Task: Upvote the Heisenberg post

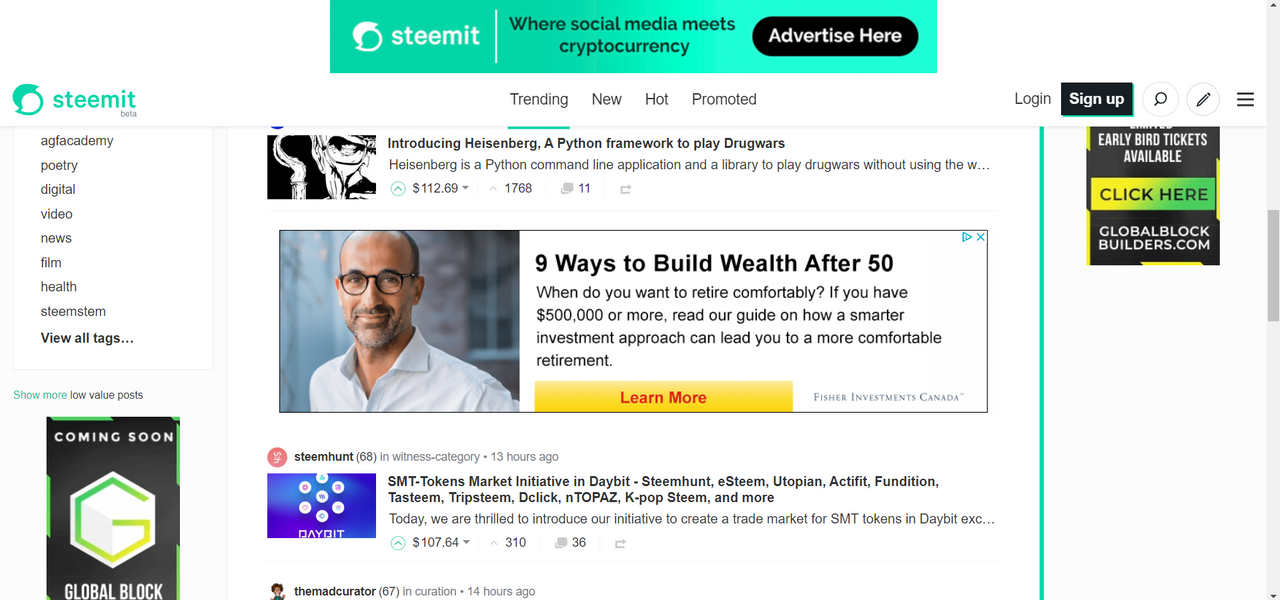Action: [398, 188]
